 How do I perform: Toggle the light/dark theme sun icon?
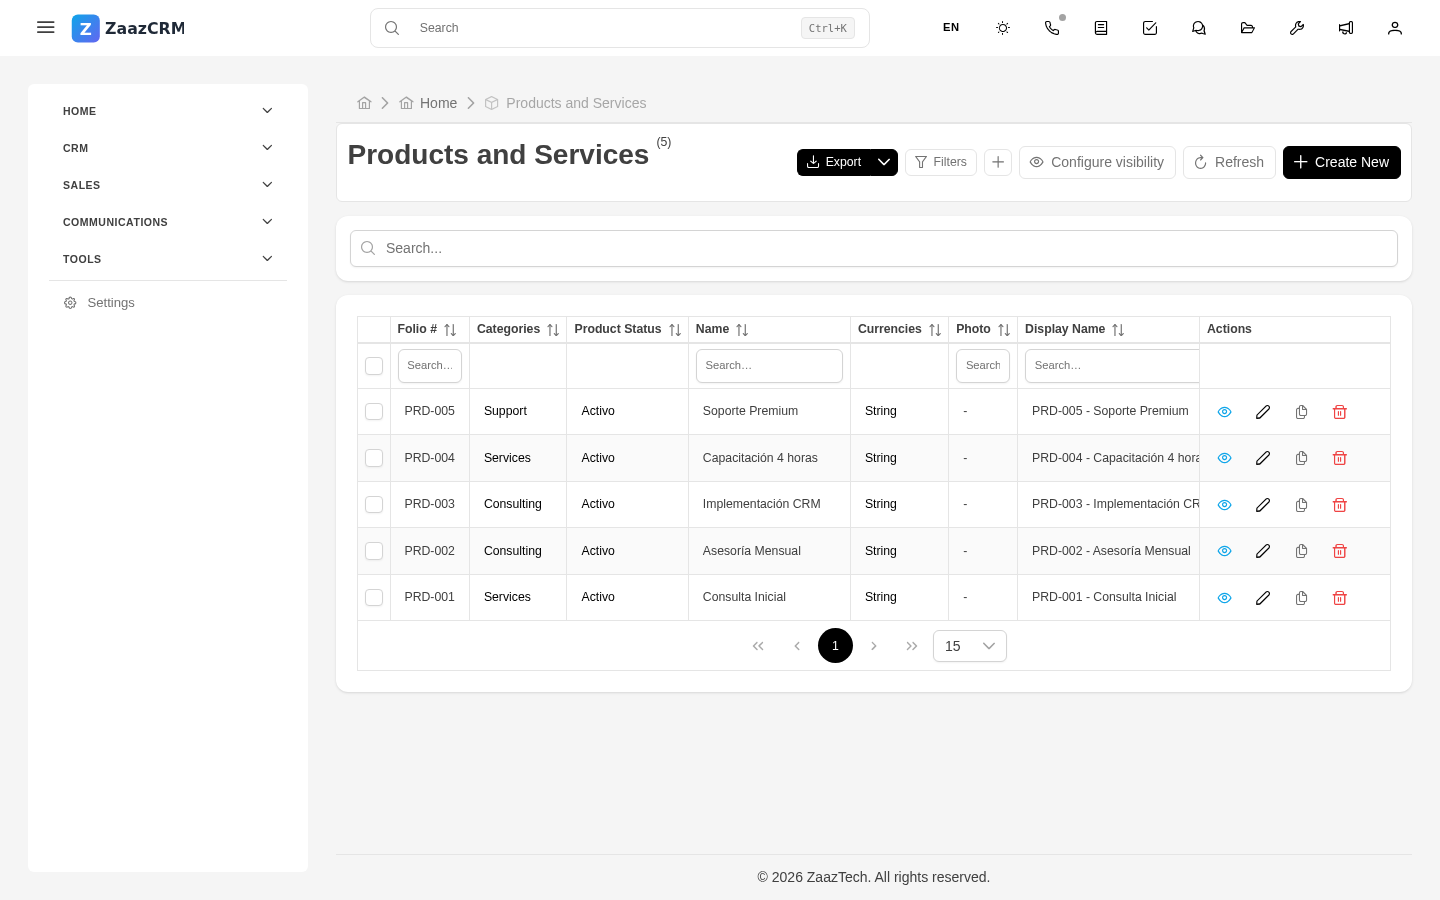coord(1003,28)
